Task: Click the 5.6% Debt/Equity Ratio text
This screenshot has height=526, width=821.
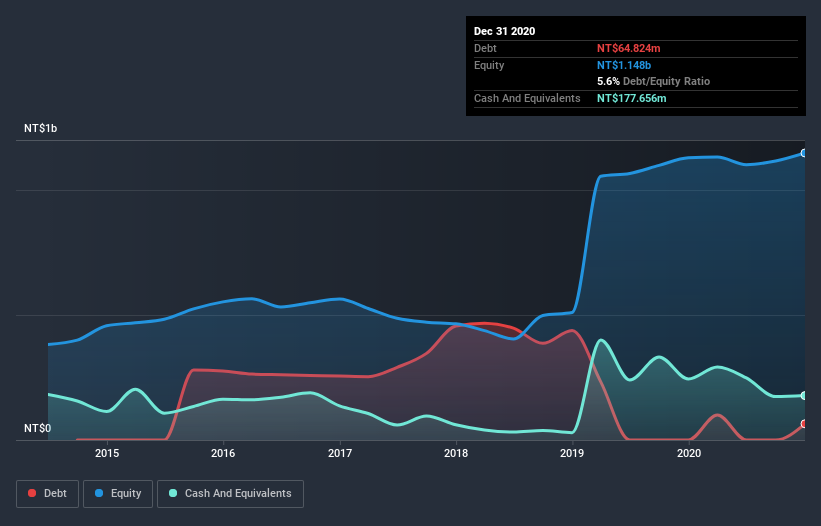Action: point(653,81)
